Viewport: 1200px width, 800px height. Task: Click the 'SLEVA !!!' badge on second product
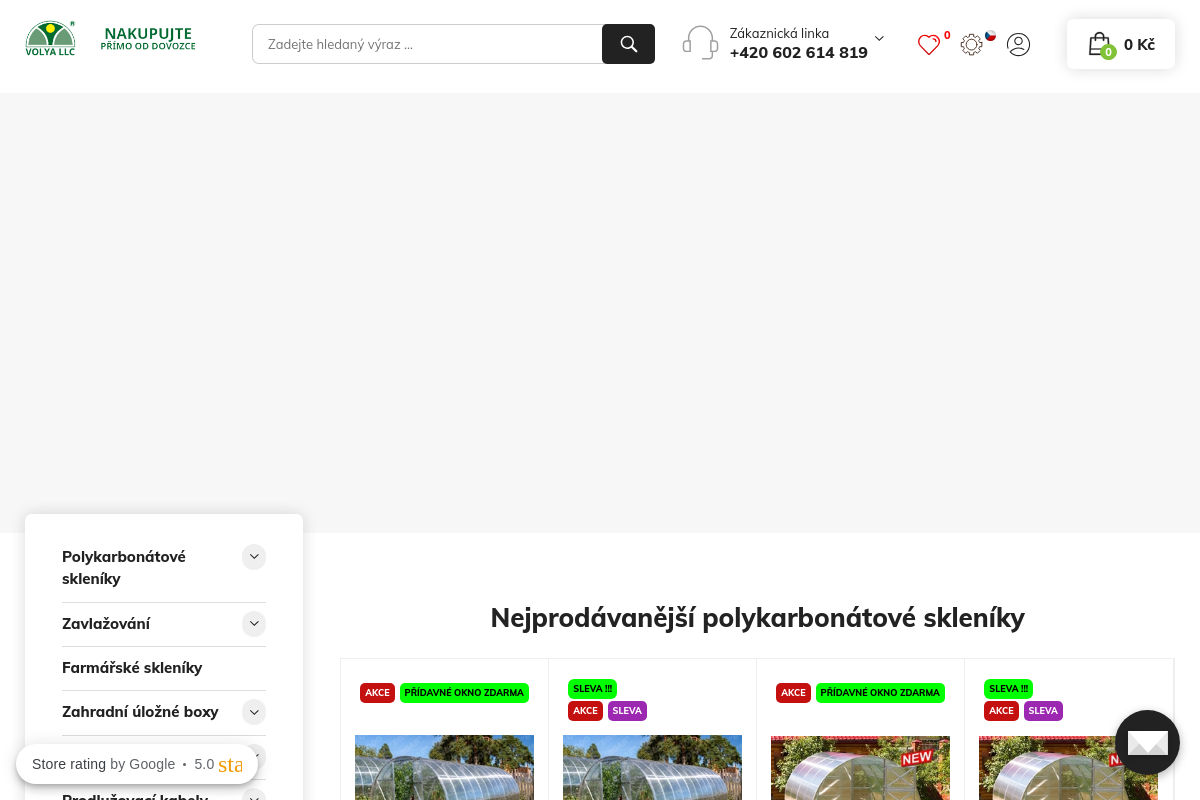(592, 689)
